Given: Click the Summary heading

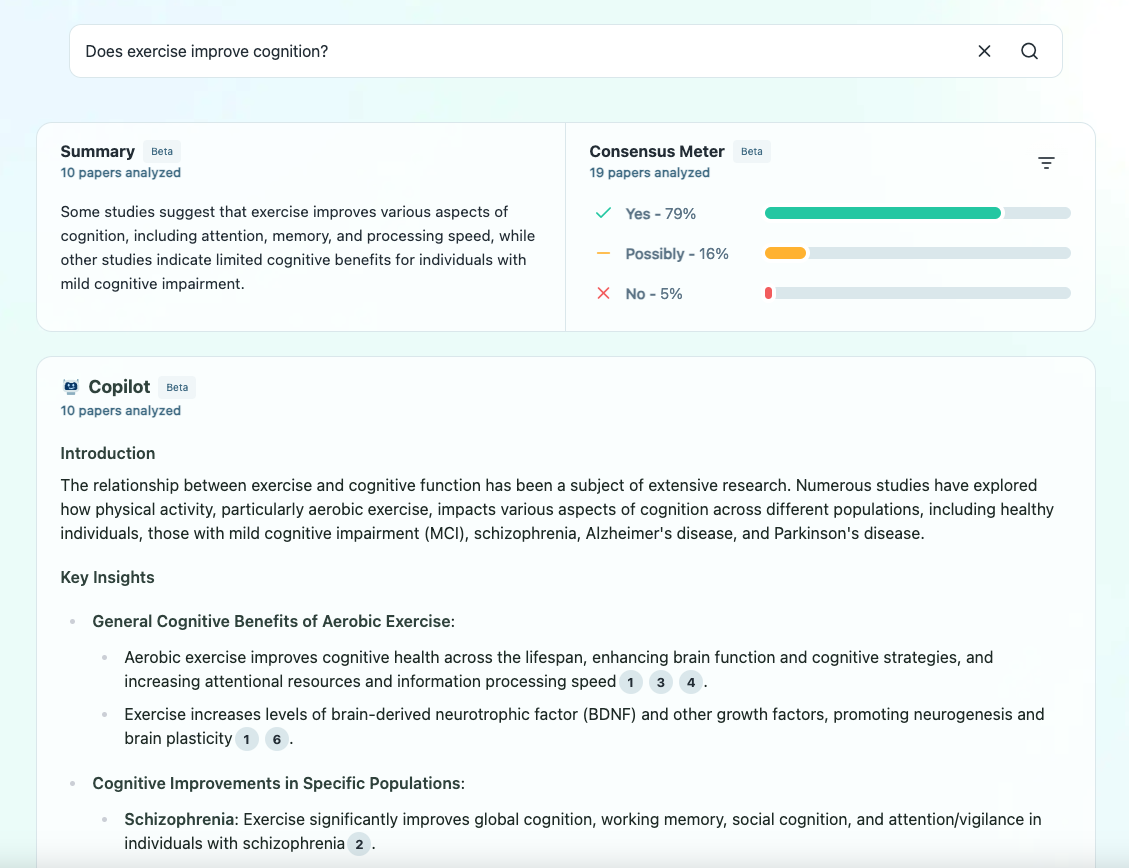Looking at the screenshot, I should tap(97, 152).
